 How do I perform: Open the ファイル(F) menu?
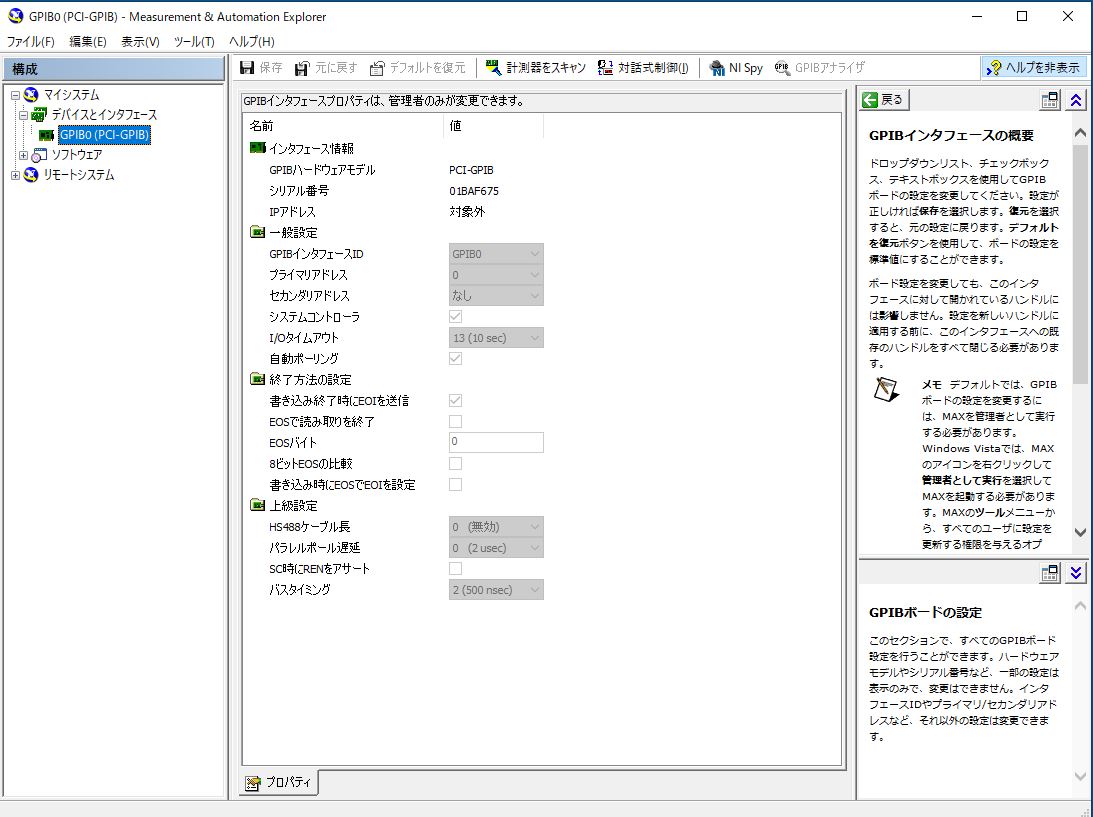click(30, 42)
